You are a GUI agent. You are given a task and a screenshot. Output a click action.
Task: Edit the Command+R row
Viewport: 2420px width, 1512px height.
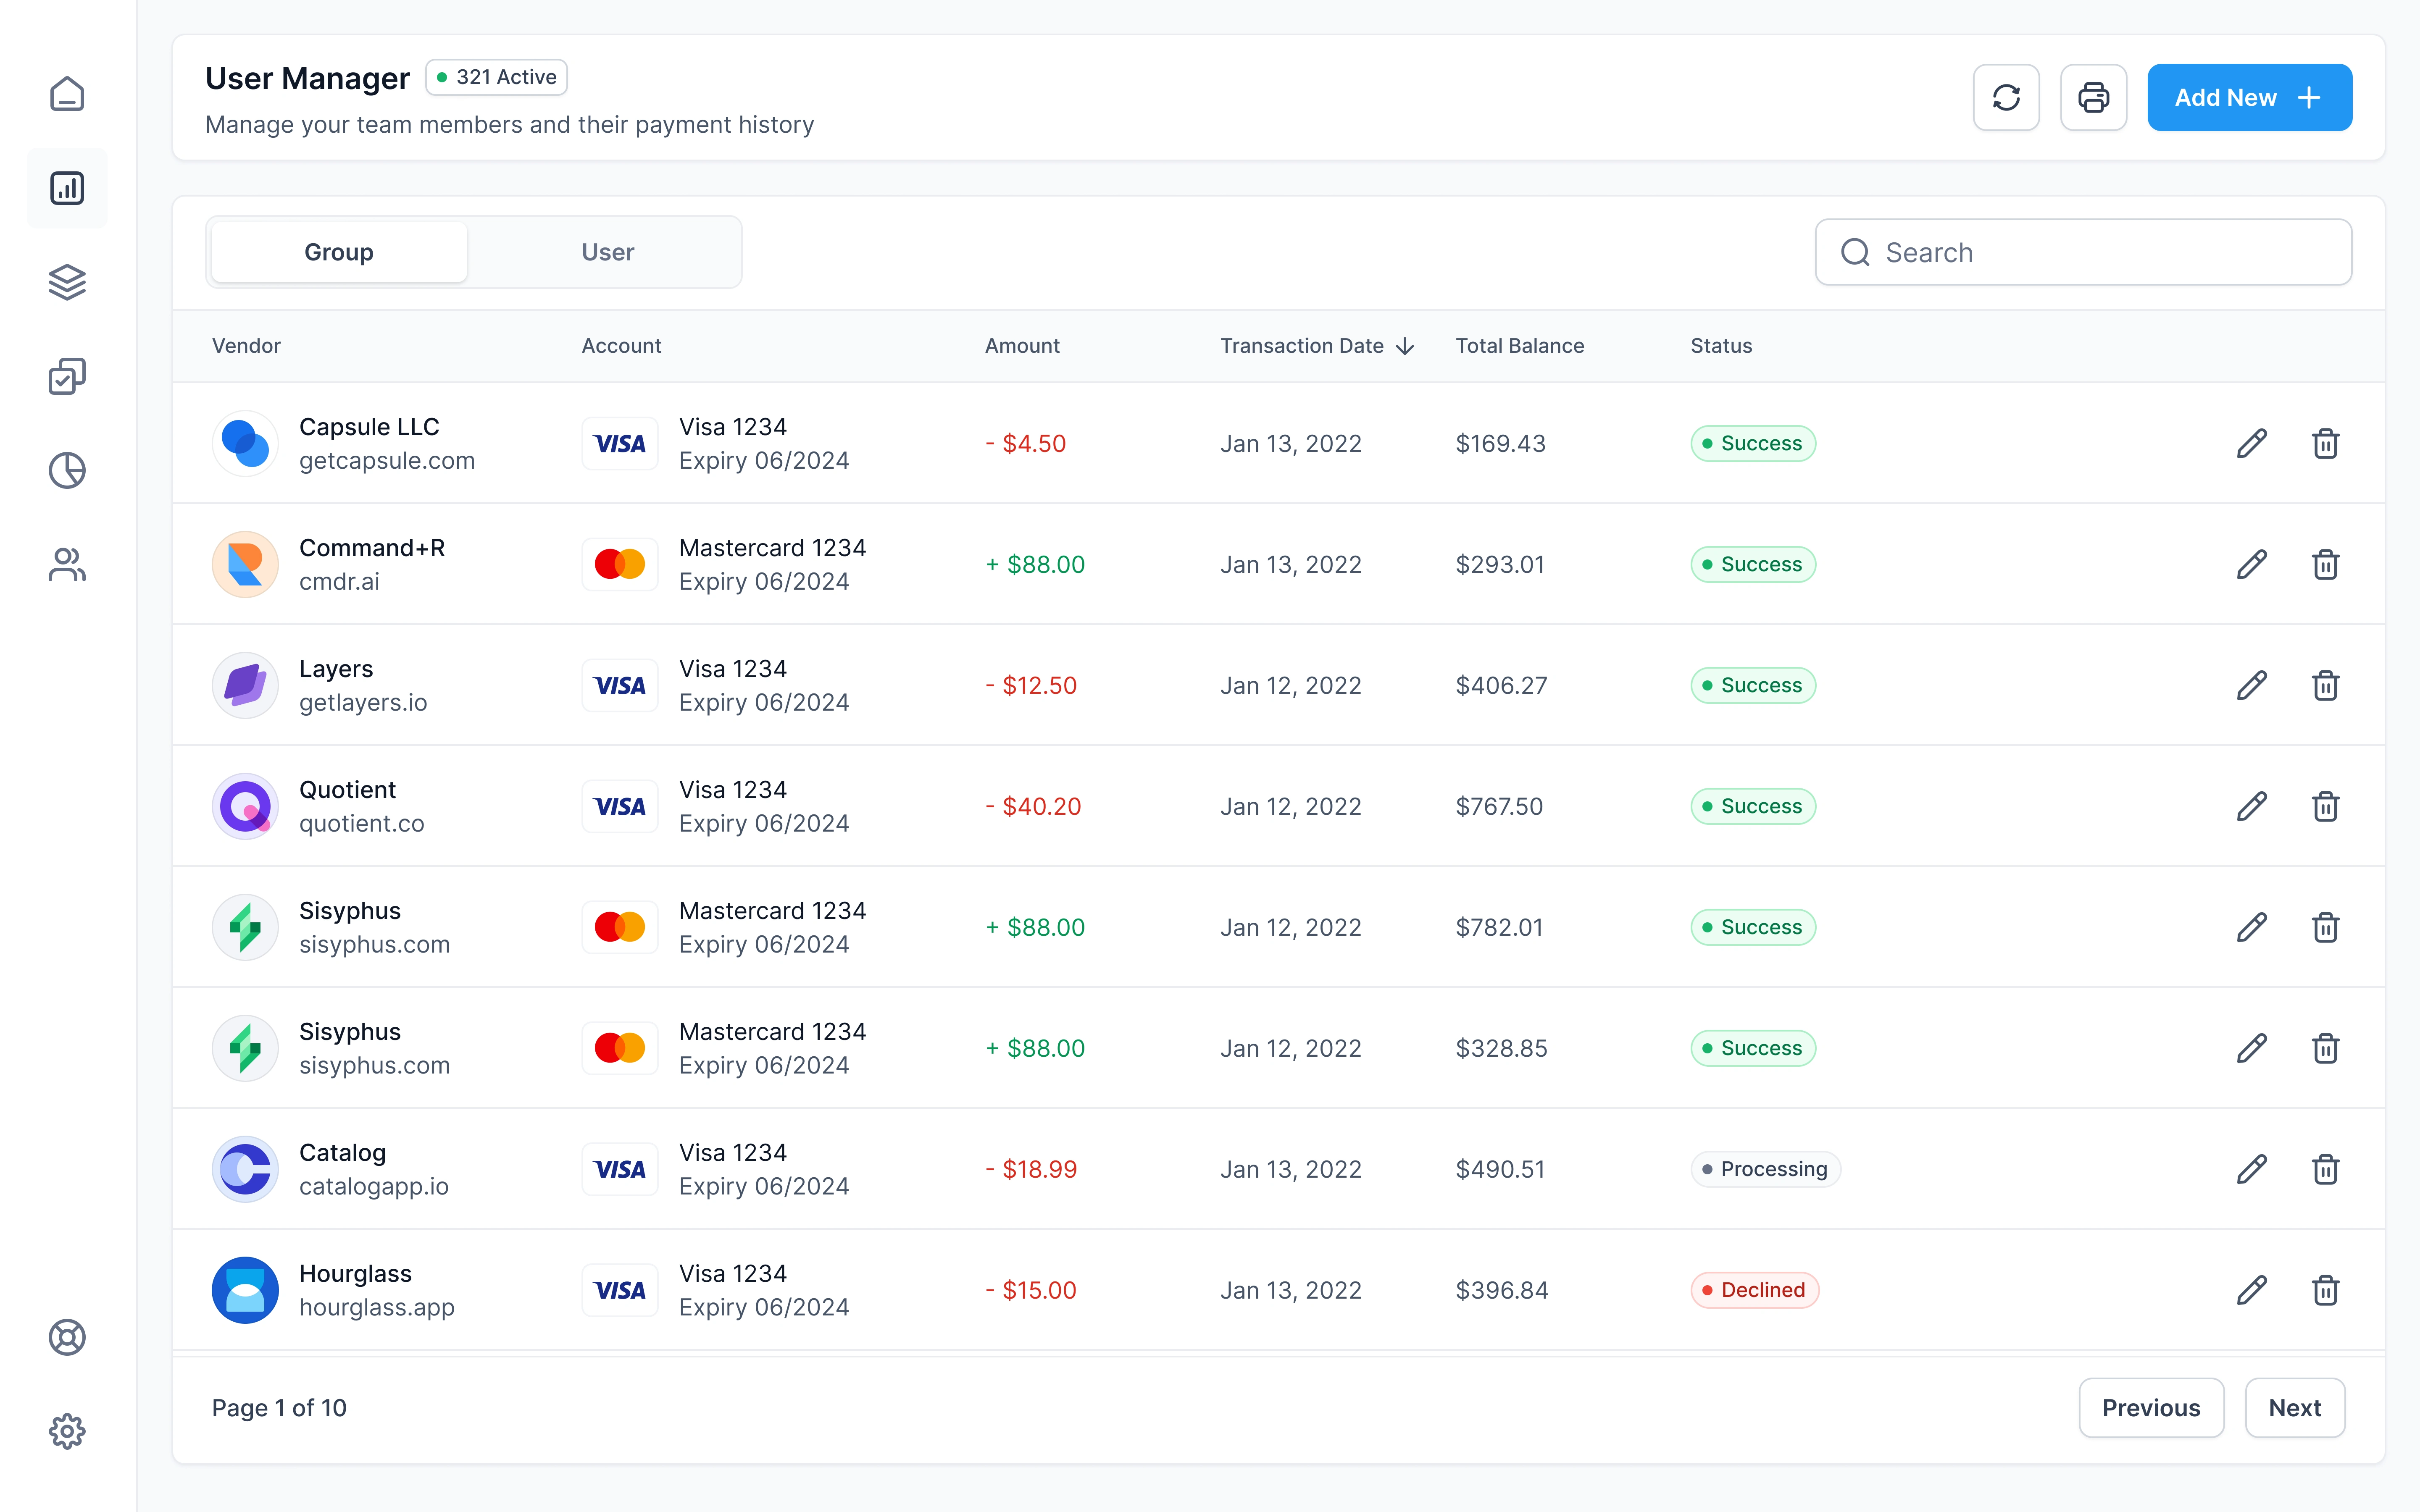(x=2252, y=564)
